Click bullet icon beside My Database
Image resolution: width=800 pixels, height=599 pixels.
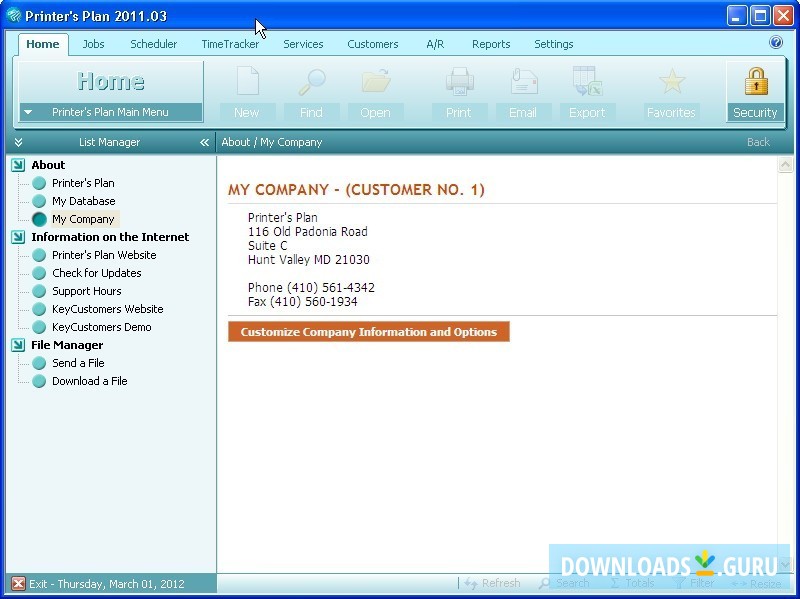point(39,201)
